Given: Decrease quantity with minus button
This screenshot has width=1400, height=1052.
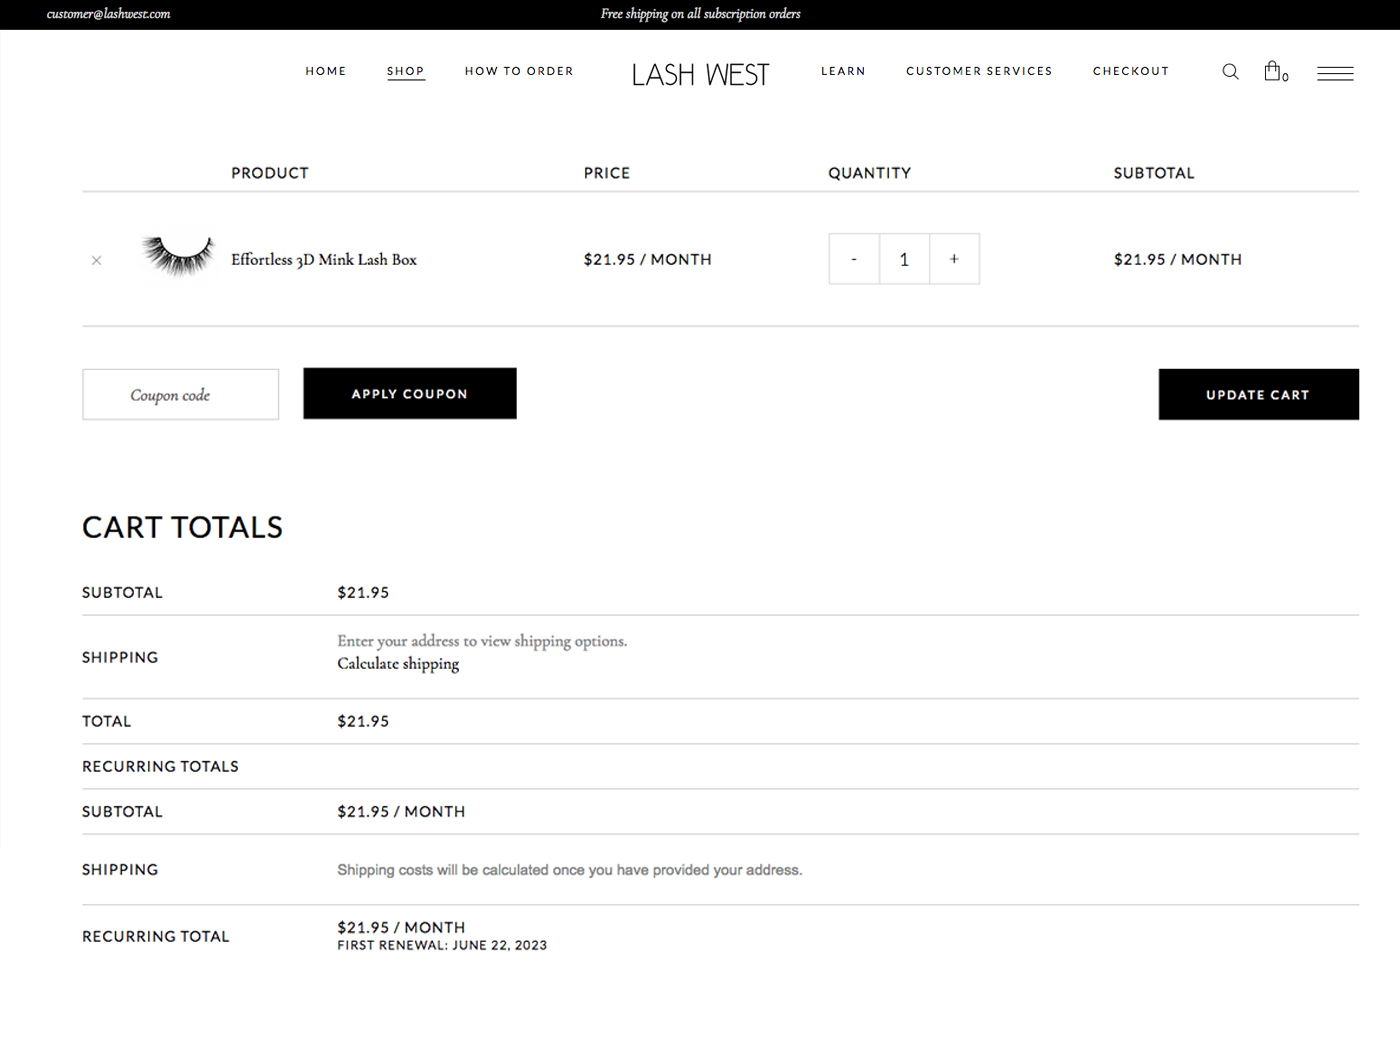Looking at the screenshot, I should coord(854,259).
